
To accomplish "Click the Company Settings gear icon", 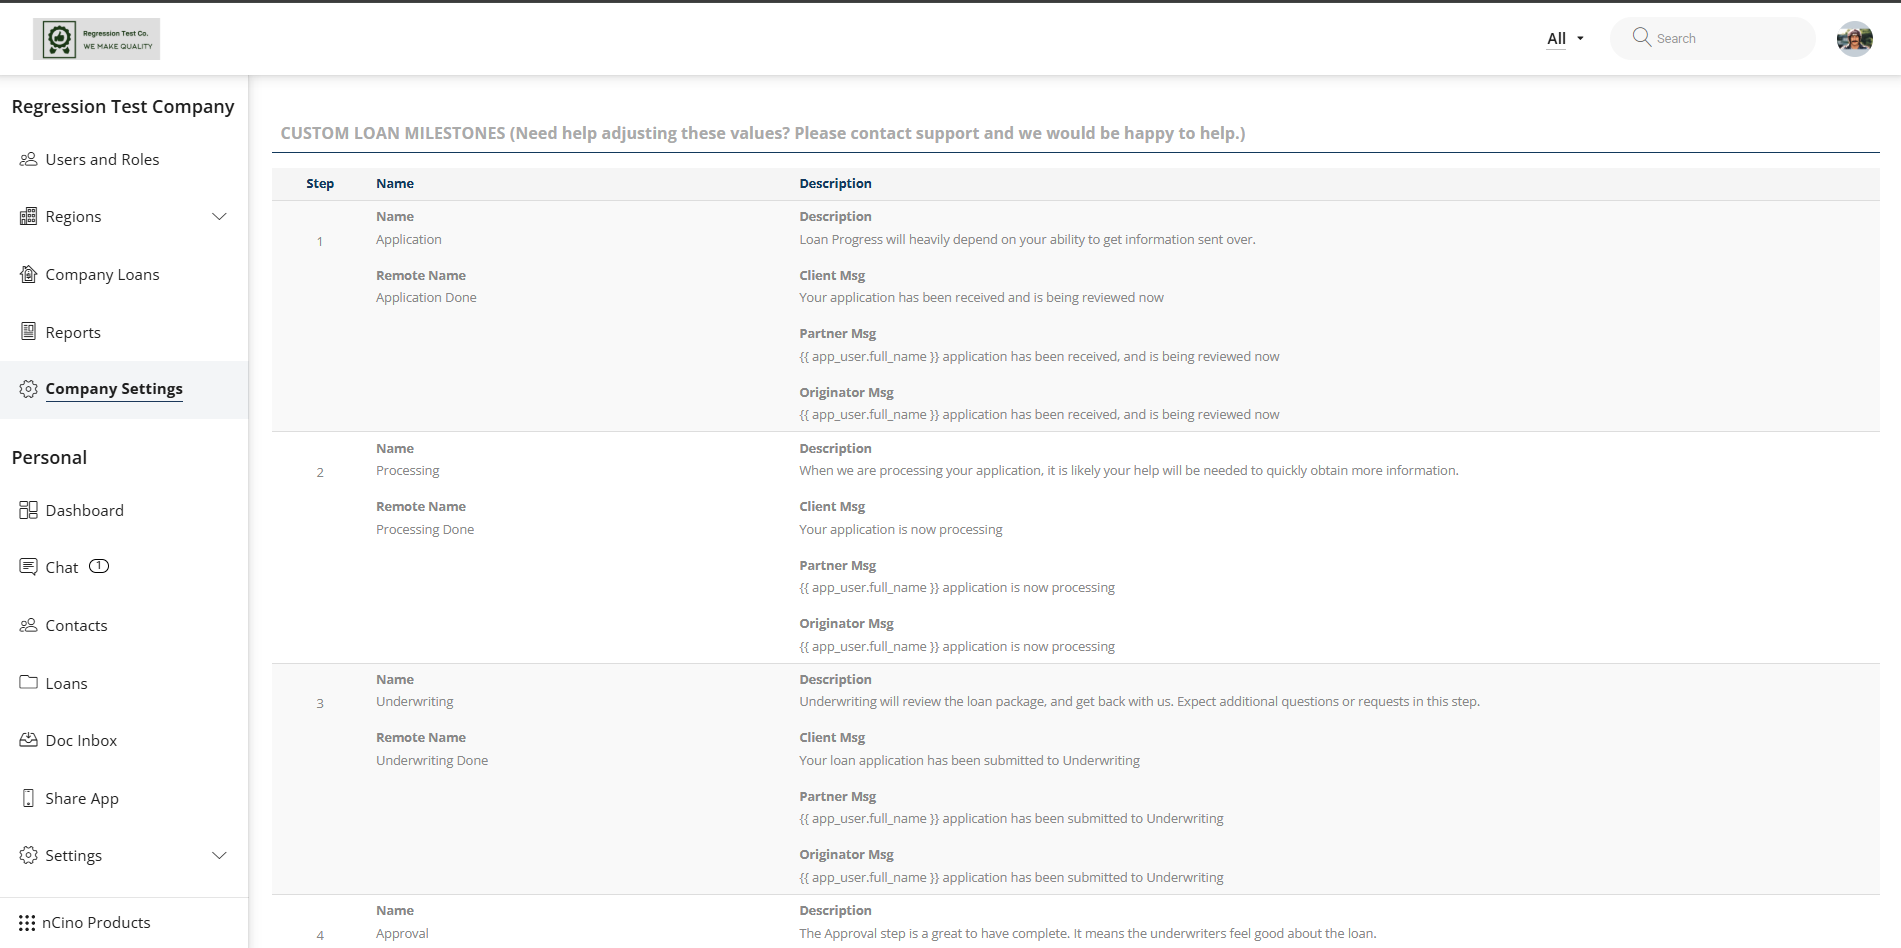I will point(28,389).
